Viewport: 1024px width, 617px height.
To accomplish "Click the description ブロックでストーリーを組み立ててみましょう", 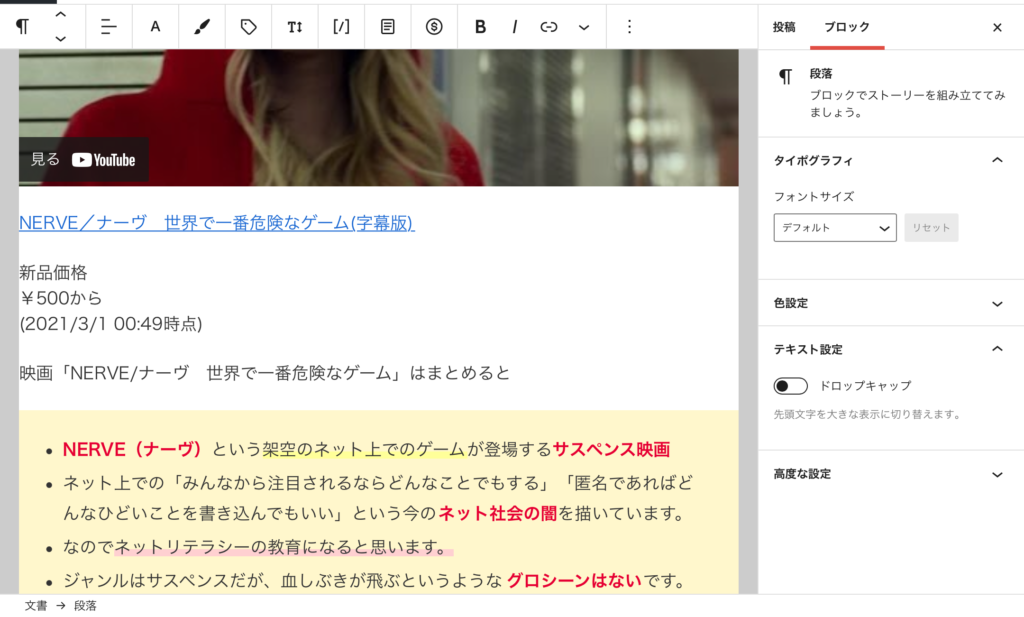I will pos(907,103).
